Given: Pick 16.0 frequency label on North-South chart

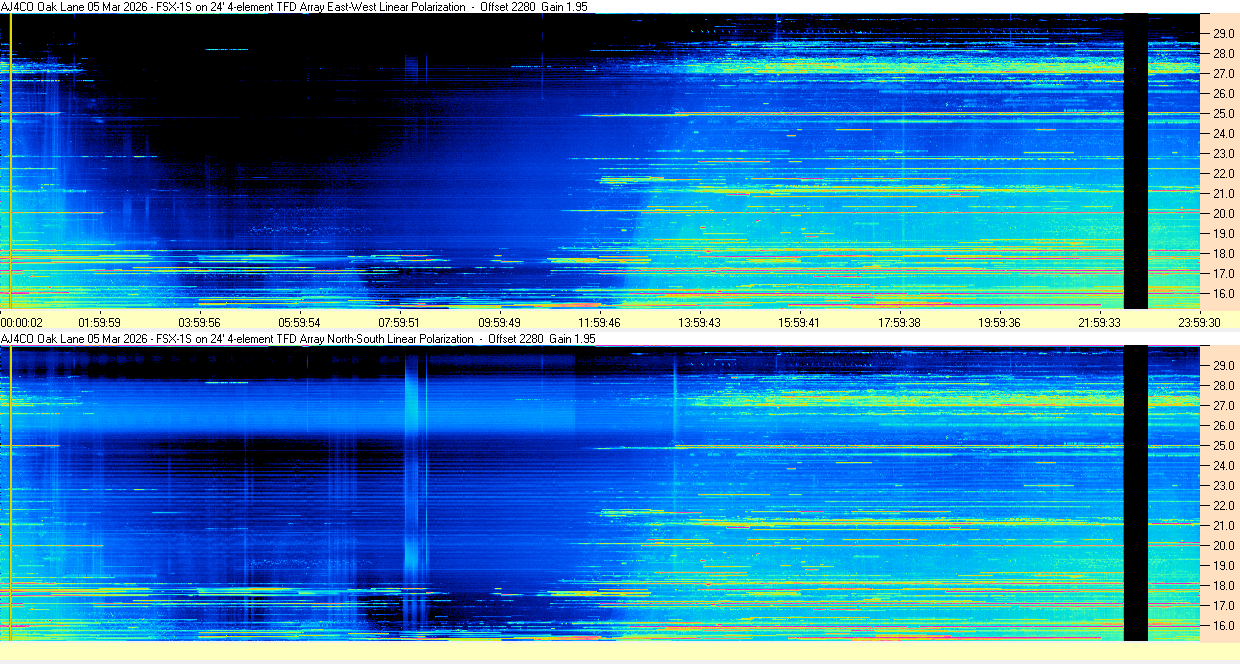Looking at the screenshot, I should click(x=1223, y=626).
